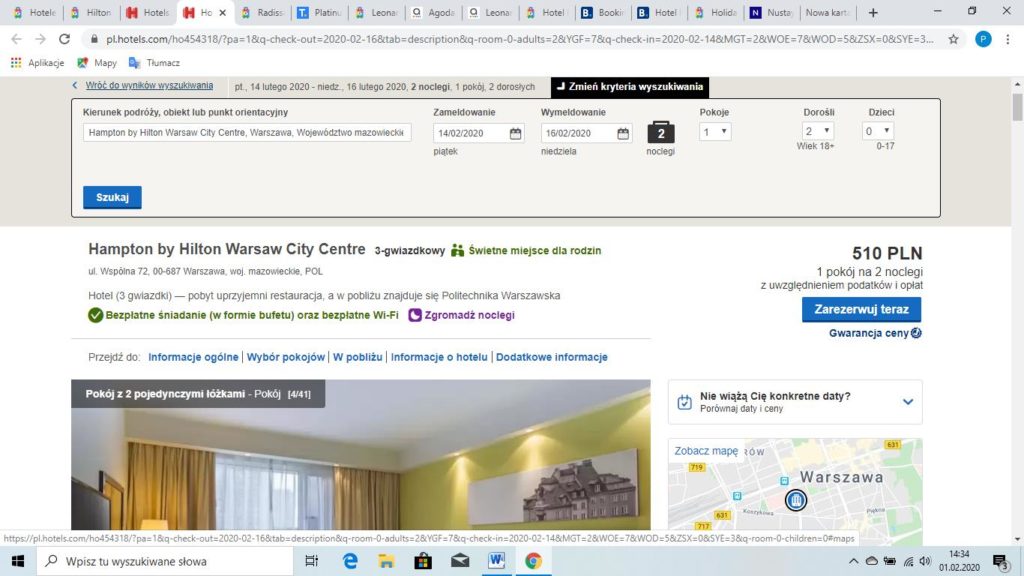Open Dorośli adults dropdown

818,131
